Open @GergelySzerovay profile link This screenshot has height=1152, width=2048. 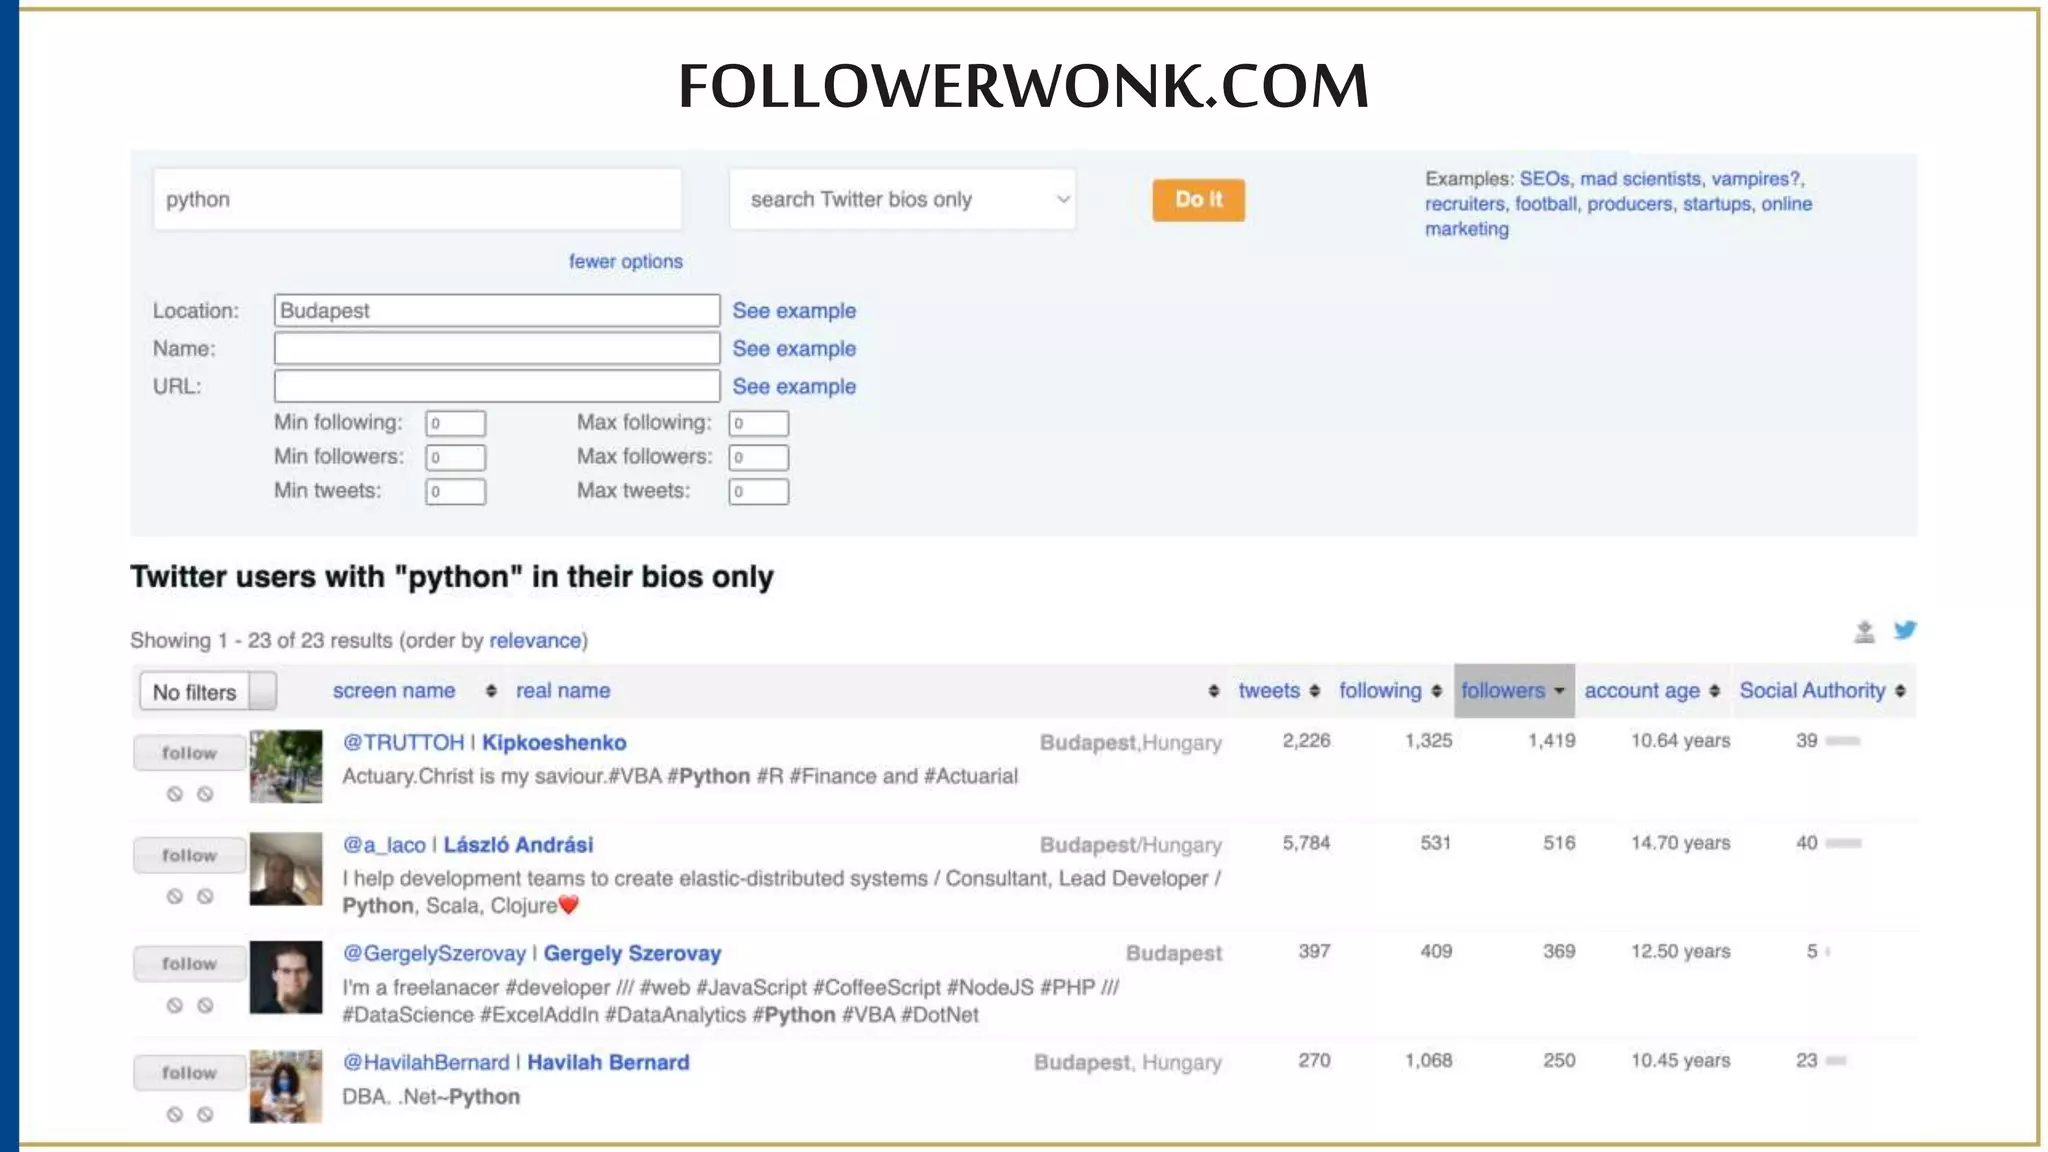click(434, 954)
